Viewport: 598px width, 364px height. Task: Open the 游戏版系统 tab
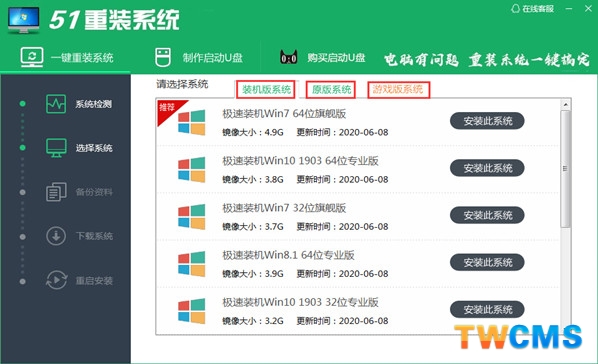coord(399,90)
